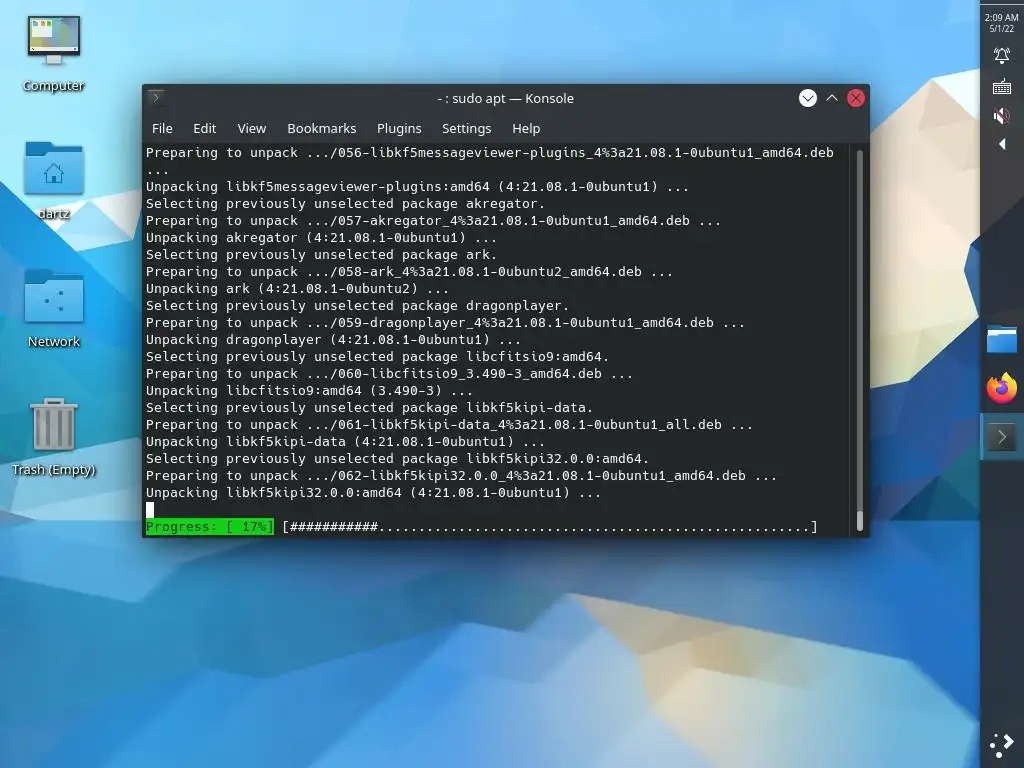Open the Network folder on the desktop
Image resolution: width=1024 pixels, height=768 pixels.
(54, 309)
